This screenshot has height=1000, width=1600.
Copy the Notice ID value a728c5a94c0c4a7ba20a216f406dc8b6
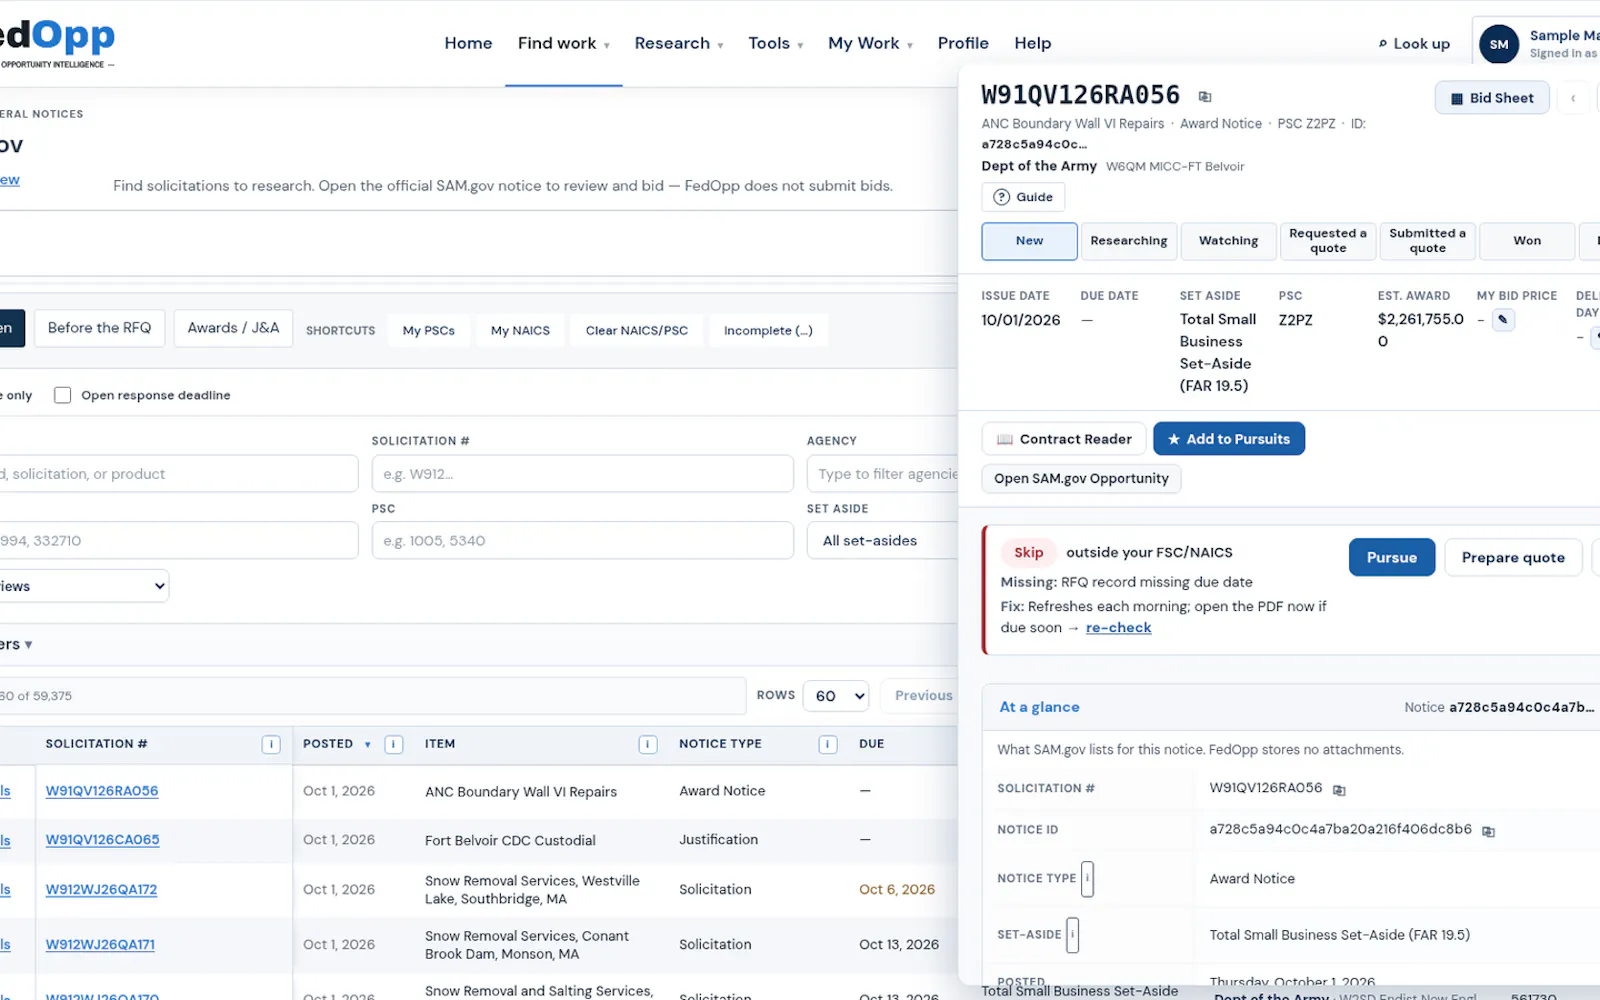tap(1488, 831)
